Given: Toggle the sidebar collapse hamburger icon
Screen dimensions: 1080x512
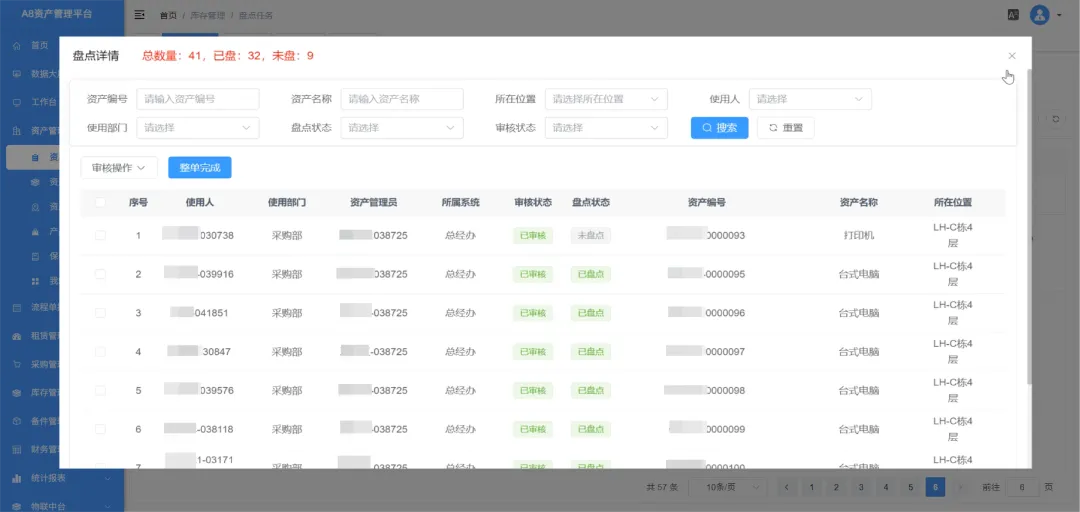Looking at the screenshot, I should 139,15.
